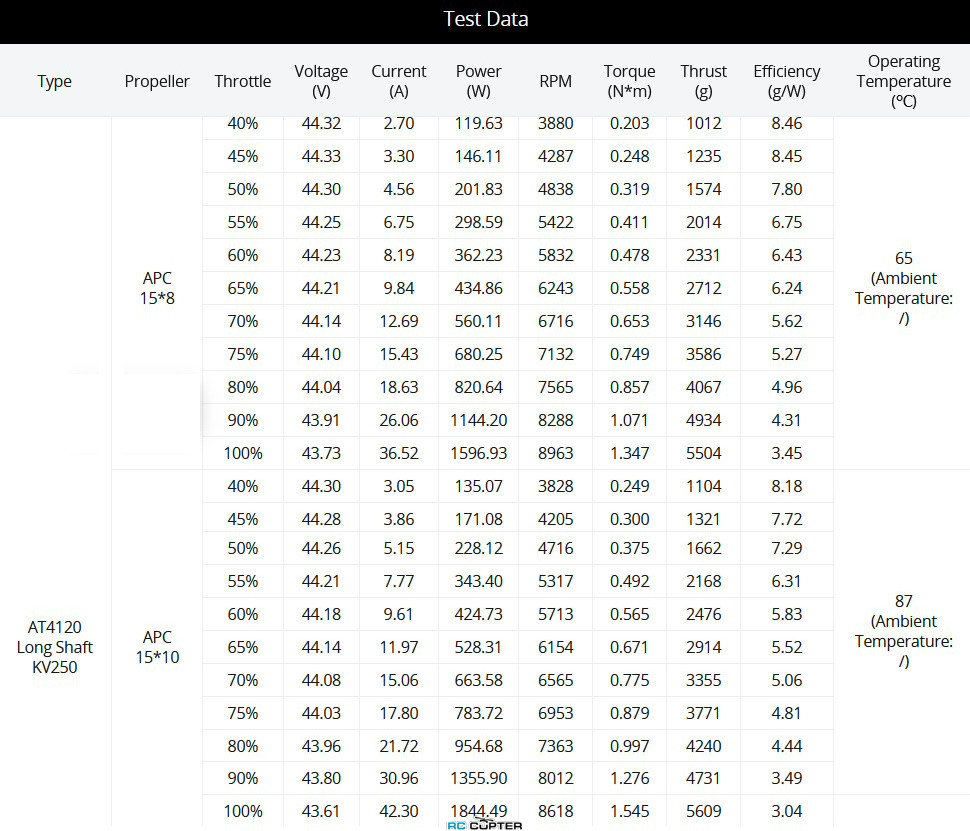Click the Operating Temperature column header
This screenshot has height=831, width=970.
point(903,81)
